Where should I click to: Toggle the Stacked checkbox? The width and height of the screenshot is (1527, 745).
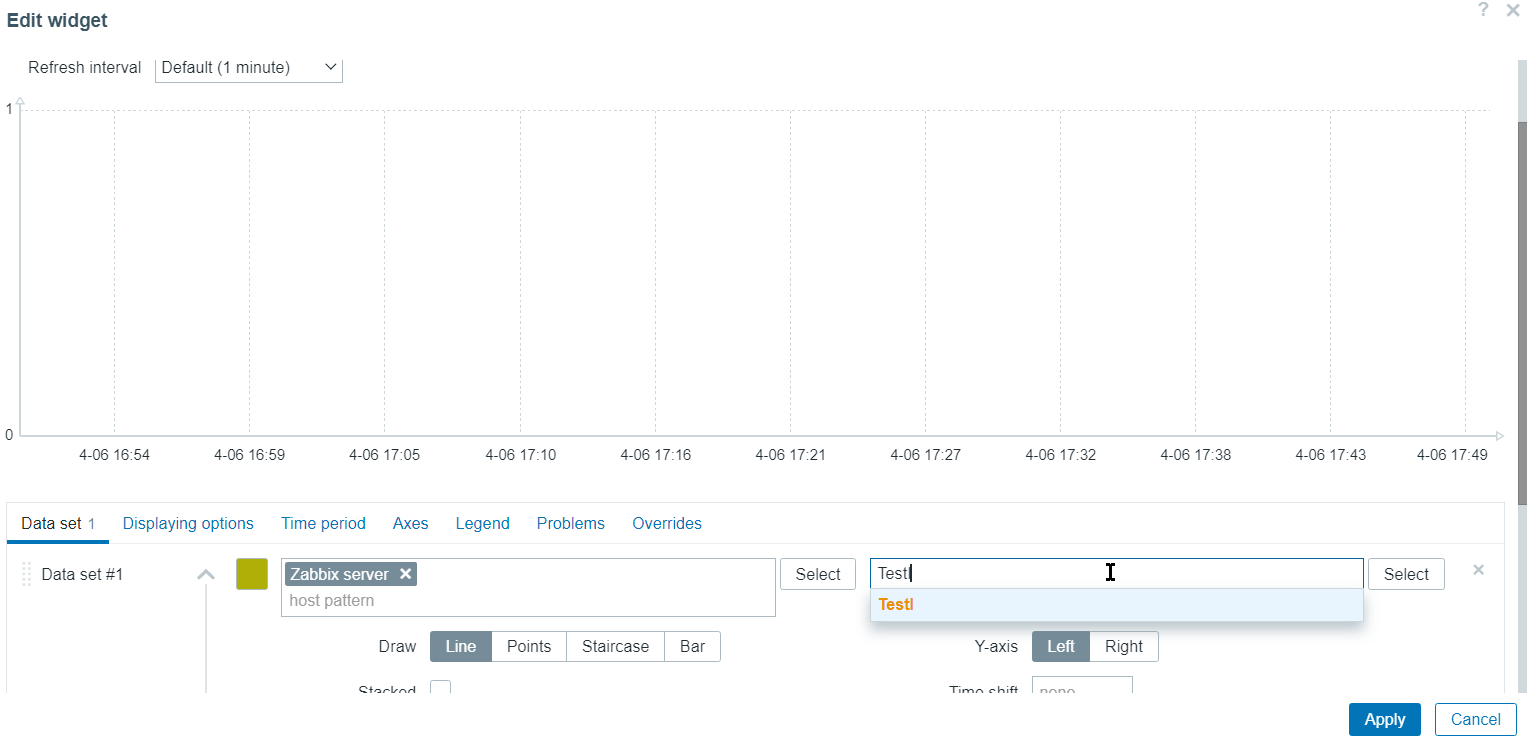pos(440,688)
